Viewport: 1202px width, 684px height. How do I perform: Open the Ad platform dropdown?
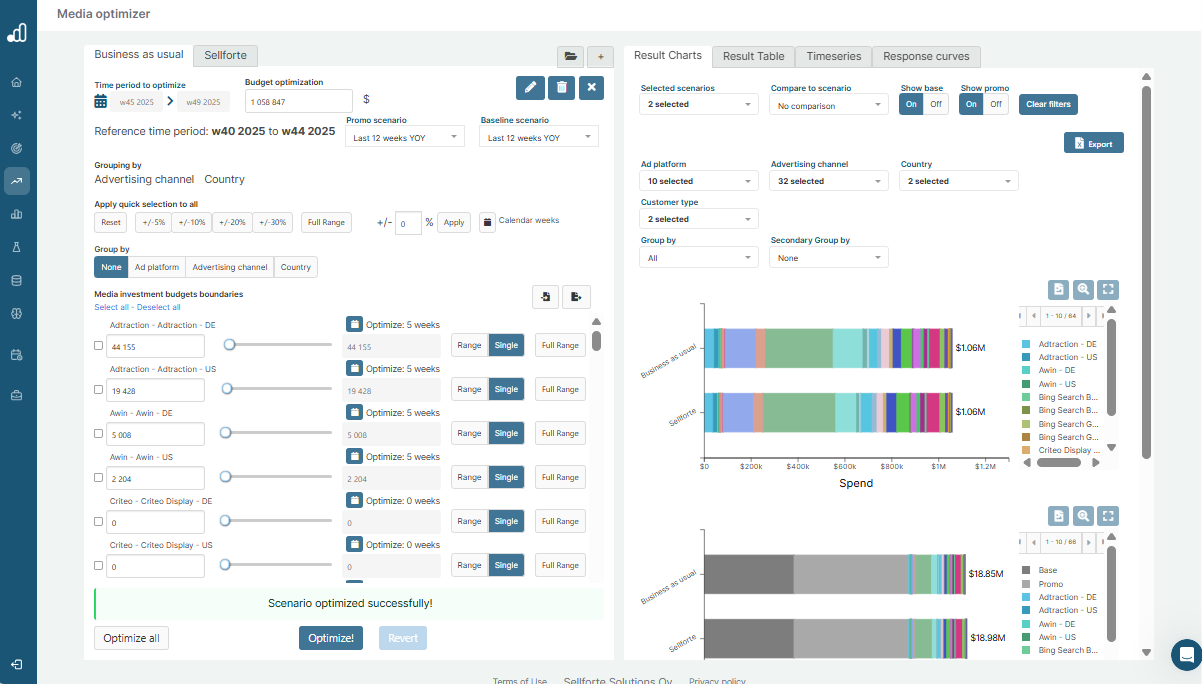click(698, 181)
